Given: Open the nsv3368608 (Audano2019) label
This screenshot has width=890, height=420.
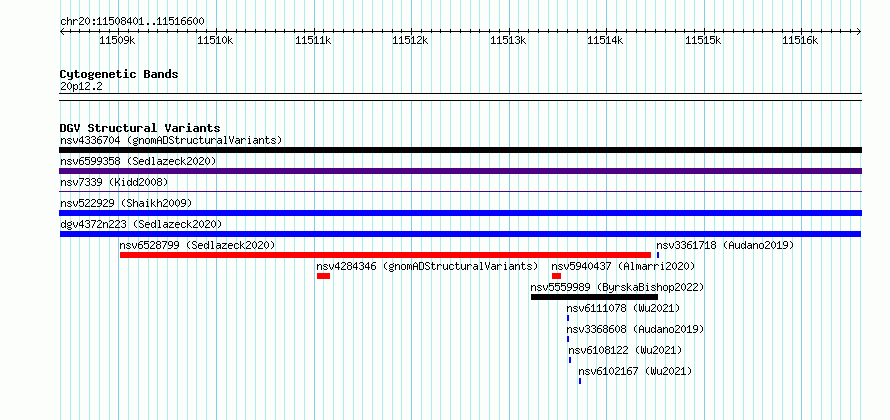Looking at the screenshot, I should pos(635,329).
